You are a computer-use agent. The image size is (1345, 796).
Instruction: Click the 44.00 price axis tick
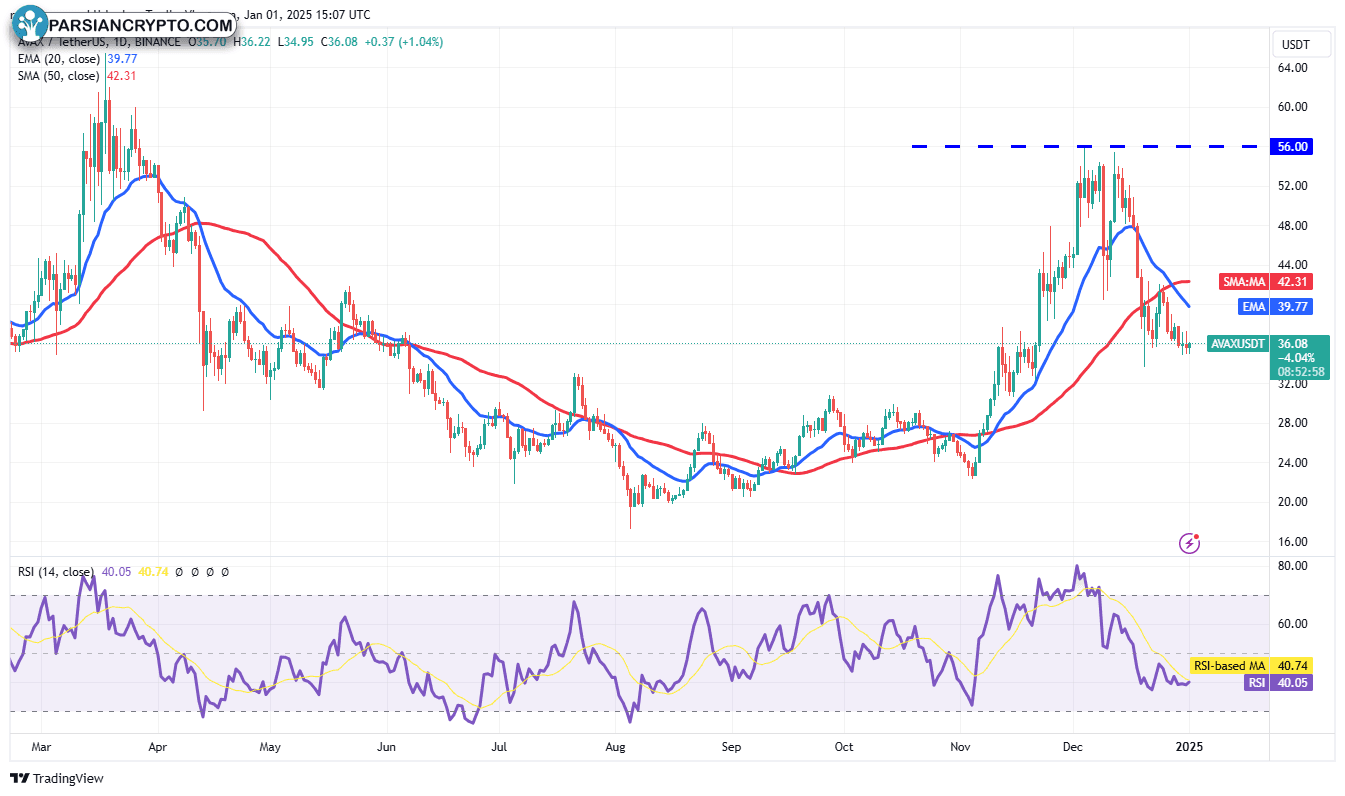(x=1294, y=265)
